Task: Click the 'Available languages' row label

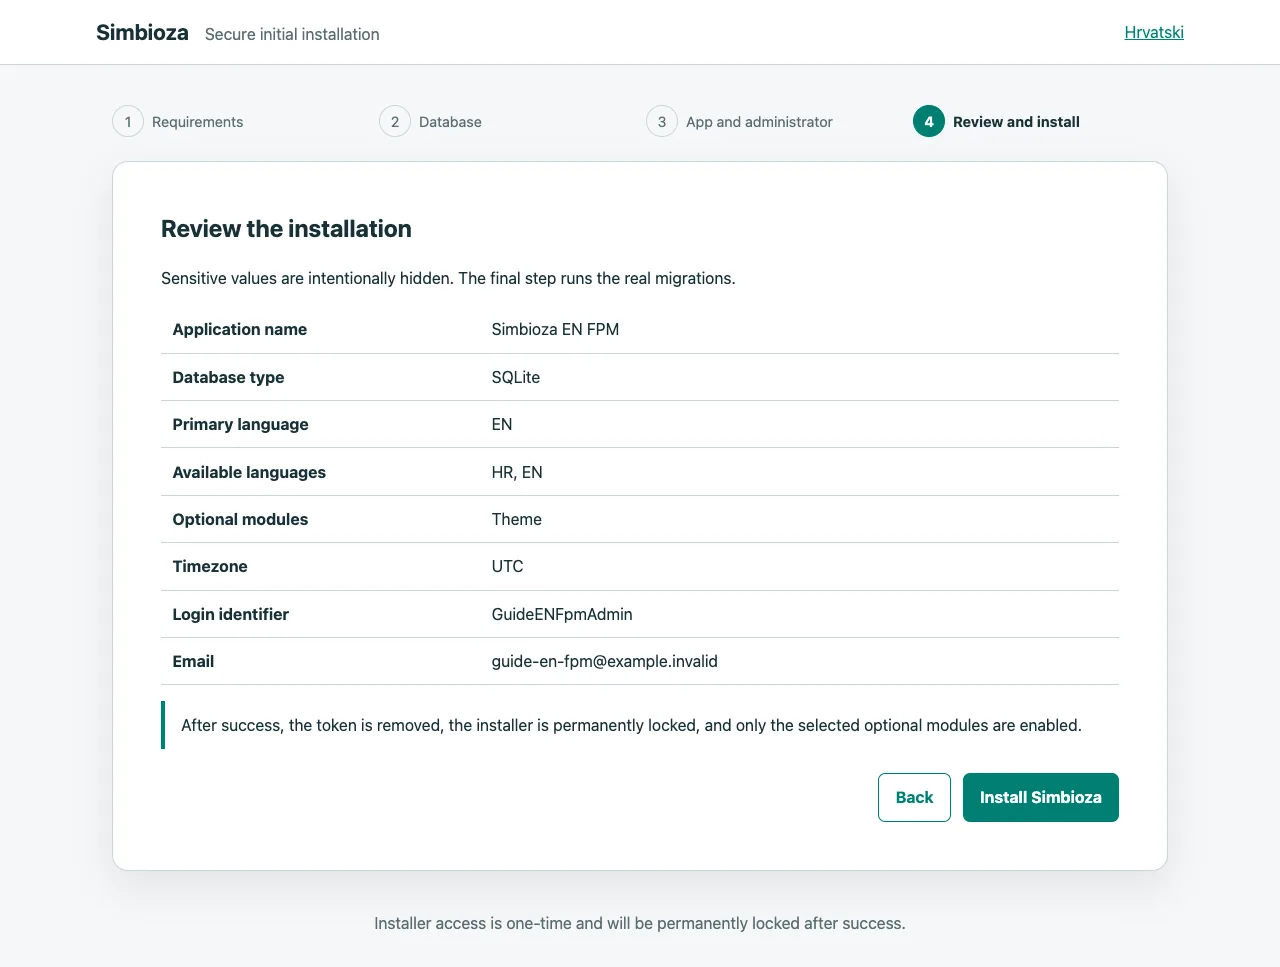Action: [249, 472]
